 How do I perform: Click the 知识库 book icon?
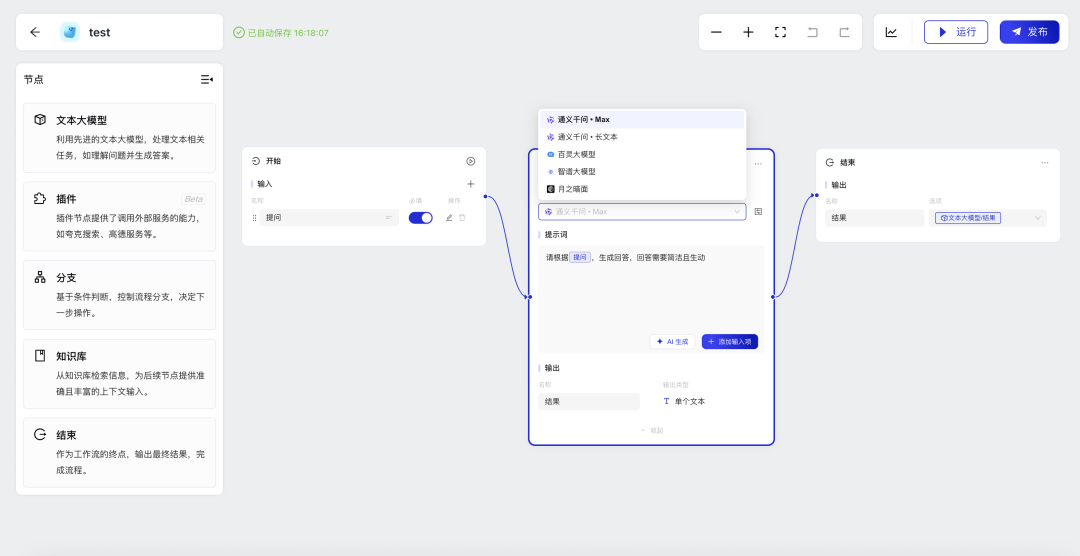coord(40,356)
